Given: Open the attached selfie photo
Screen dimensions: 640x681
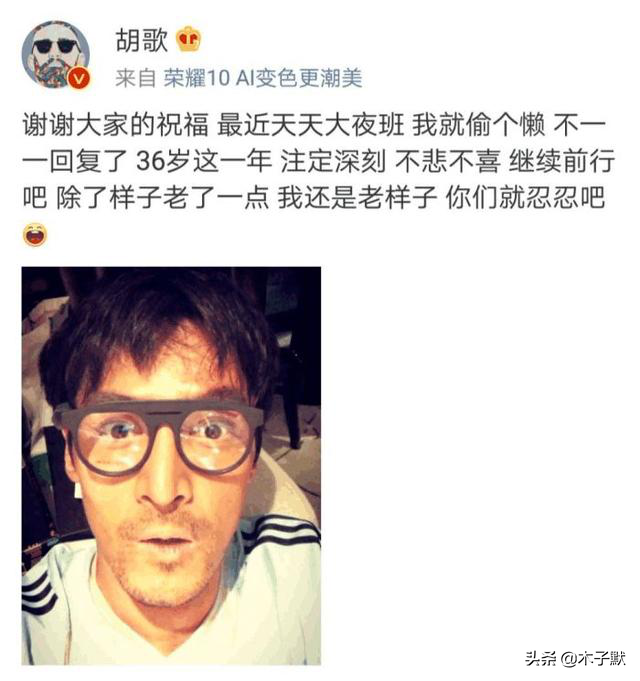Looking at the screenshot, I should click(171, 466).
